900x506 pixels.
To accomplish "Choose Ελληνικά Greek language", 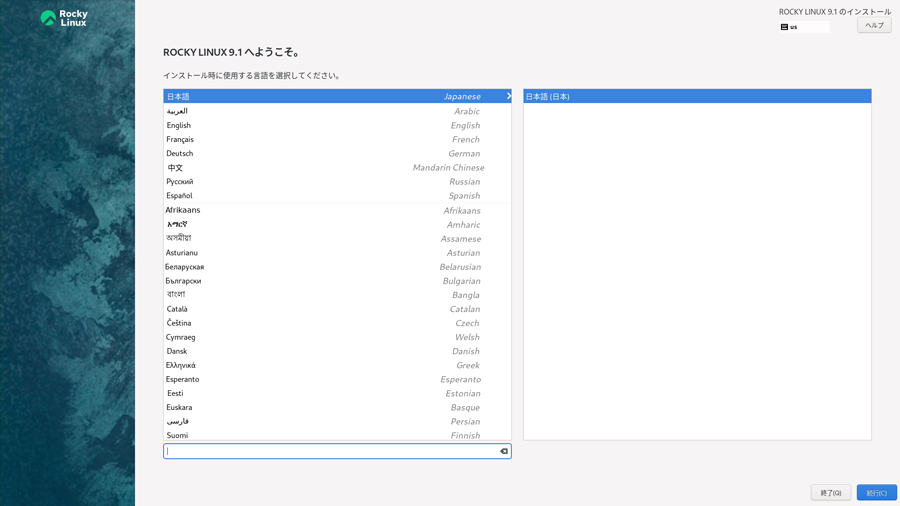I will 337,365.
